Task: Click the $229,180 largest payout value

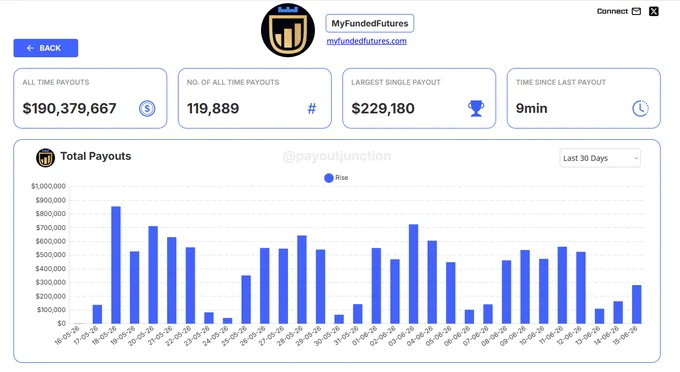Action: [x=383, y=108]
